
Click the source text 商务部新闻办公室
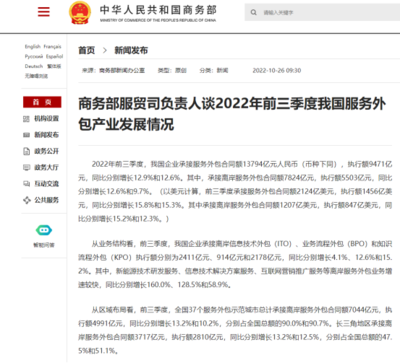pyautogui.click(x=122, y=70)
